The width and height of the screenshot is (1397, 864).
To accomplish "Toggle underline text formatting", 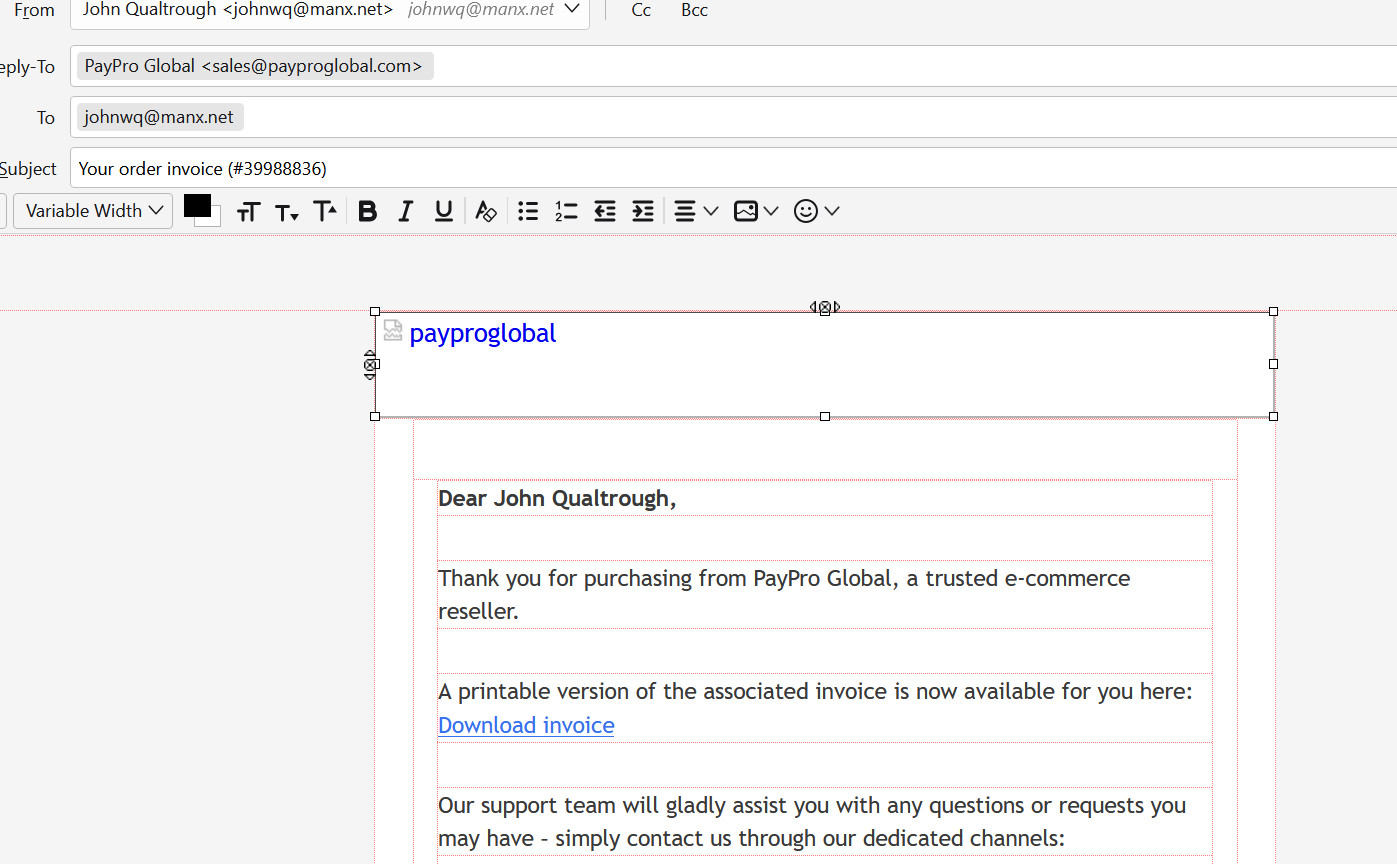I will click(x=444, y=211).
